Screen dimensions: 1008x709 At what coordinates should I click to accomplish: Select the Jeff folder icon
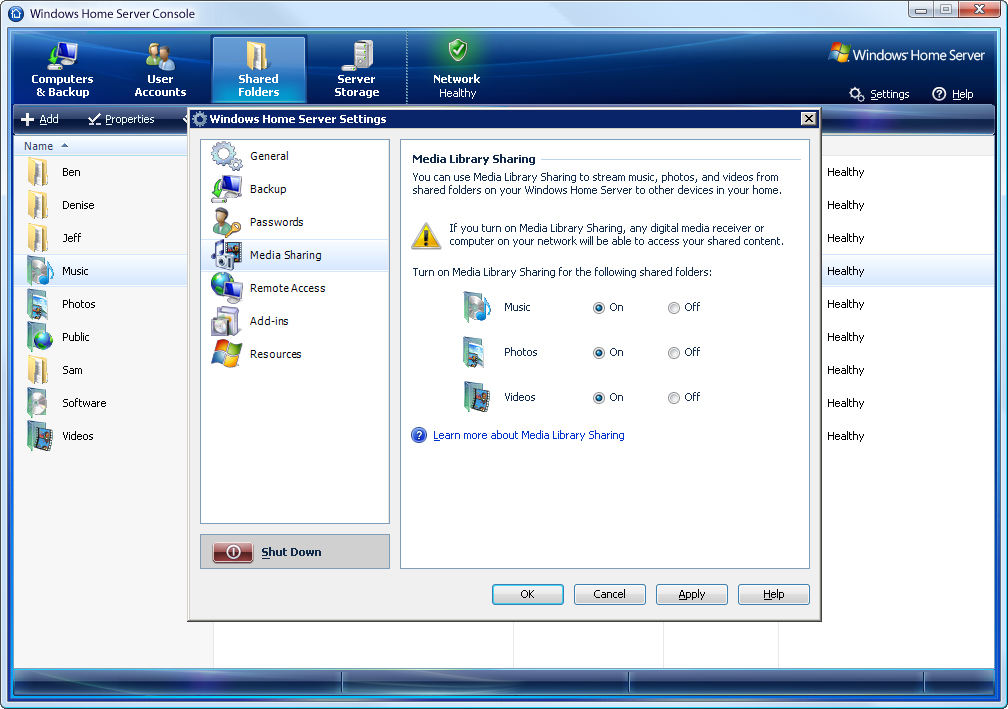(38, 238)
